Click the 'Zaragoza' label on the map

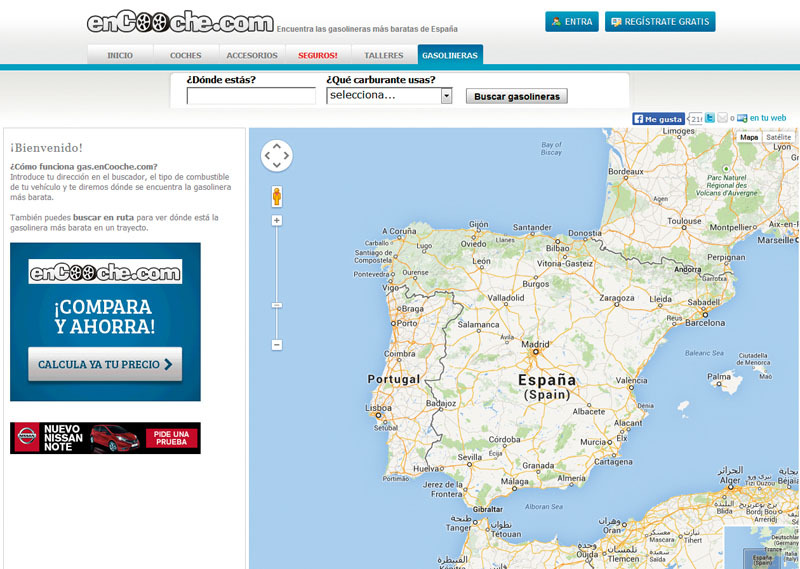617,298
